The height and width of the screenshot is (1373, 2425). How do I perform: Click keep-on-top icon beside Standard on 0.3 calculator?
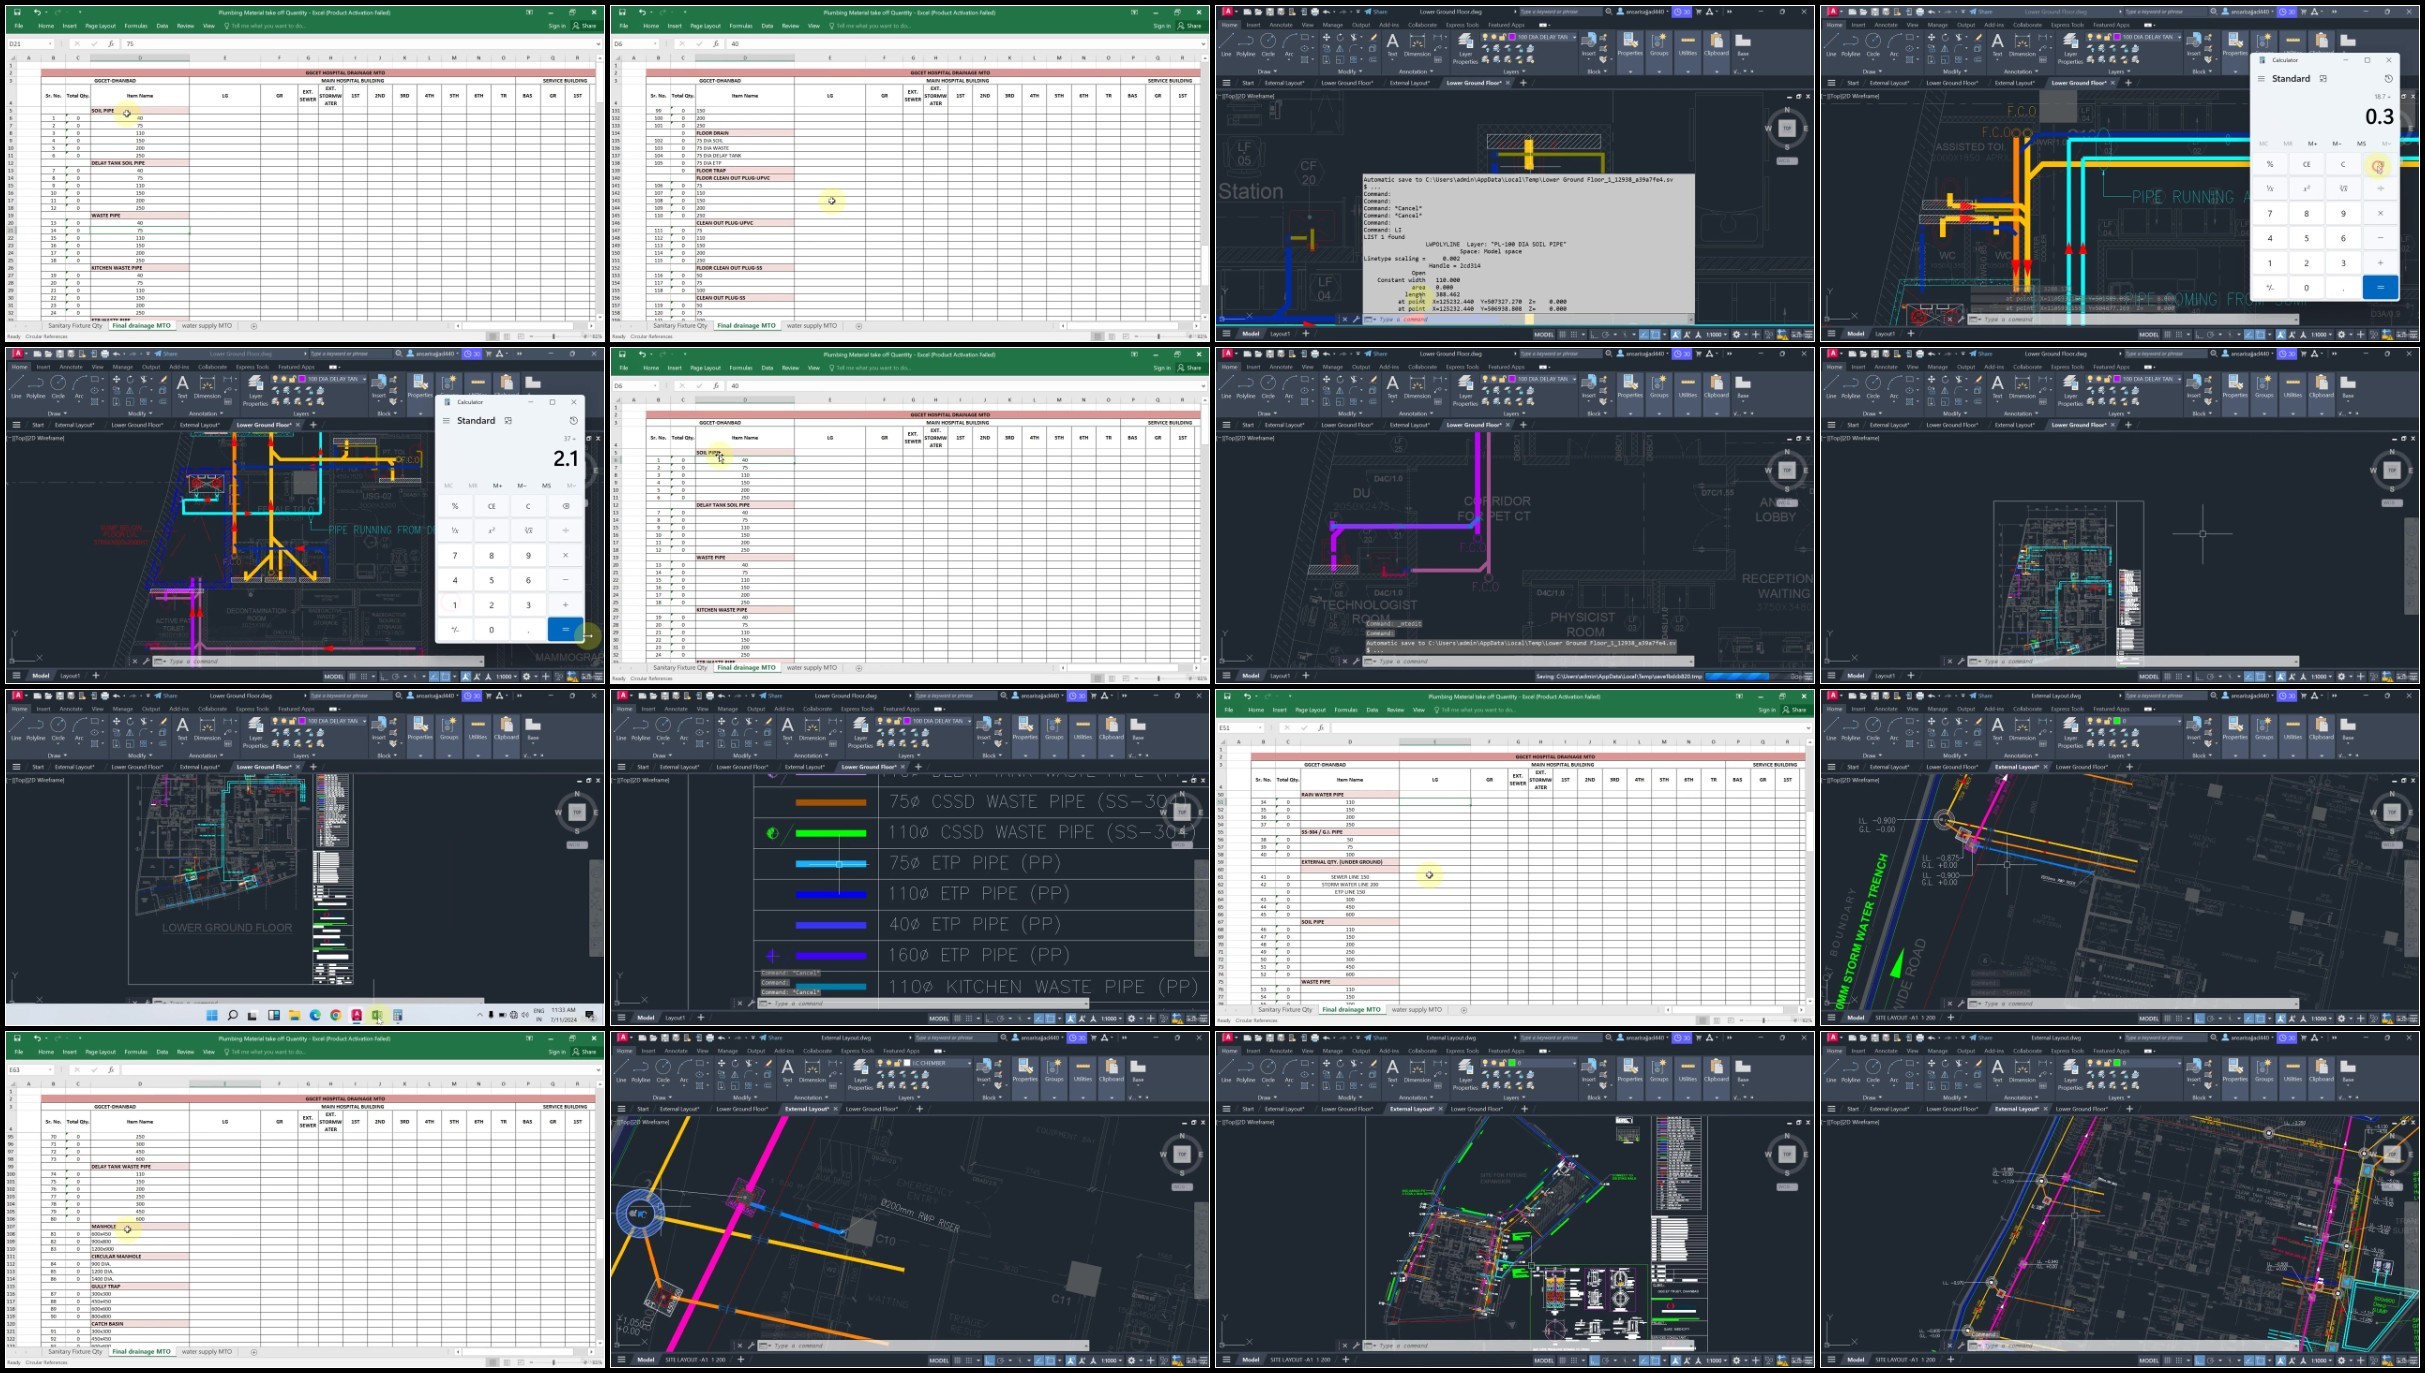click(2323, 78)
